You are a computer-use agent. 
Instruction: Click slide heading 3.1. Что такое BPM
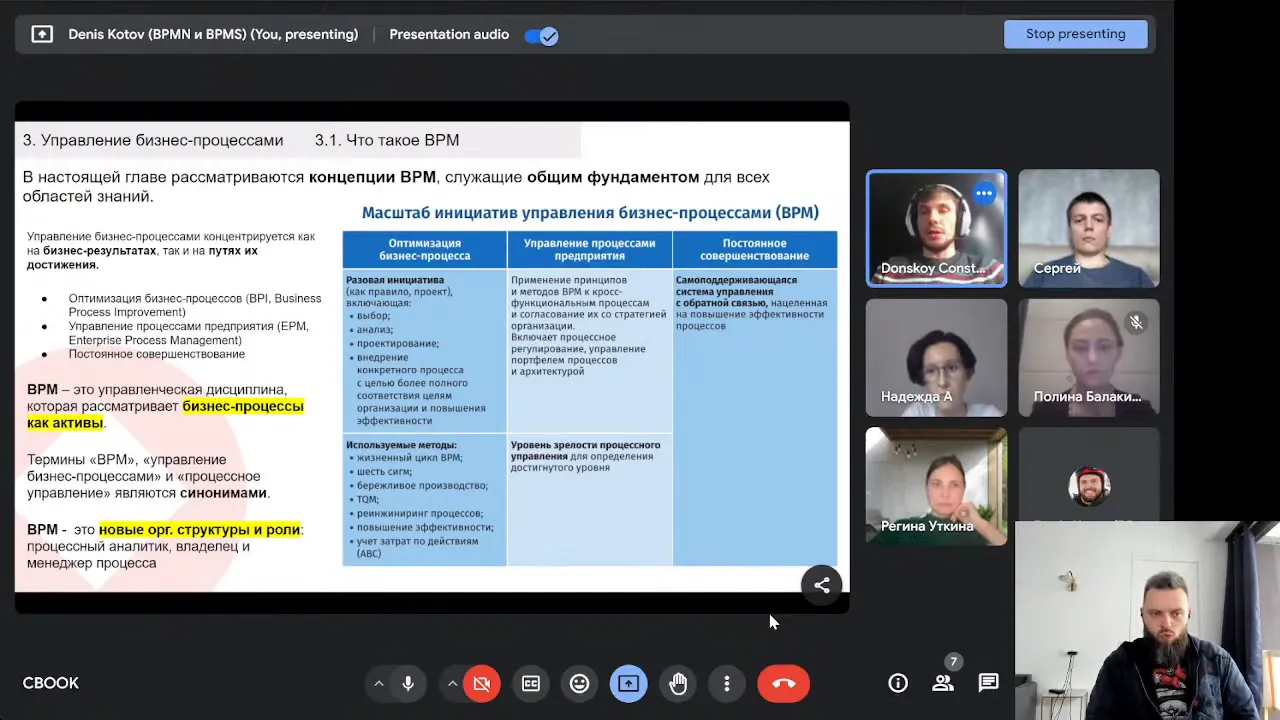tap(387, 140)
